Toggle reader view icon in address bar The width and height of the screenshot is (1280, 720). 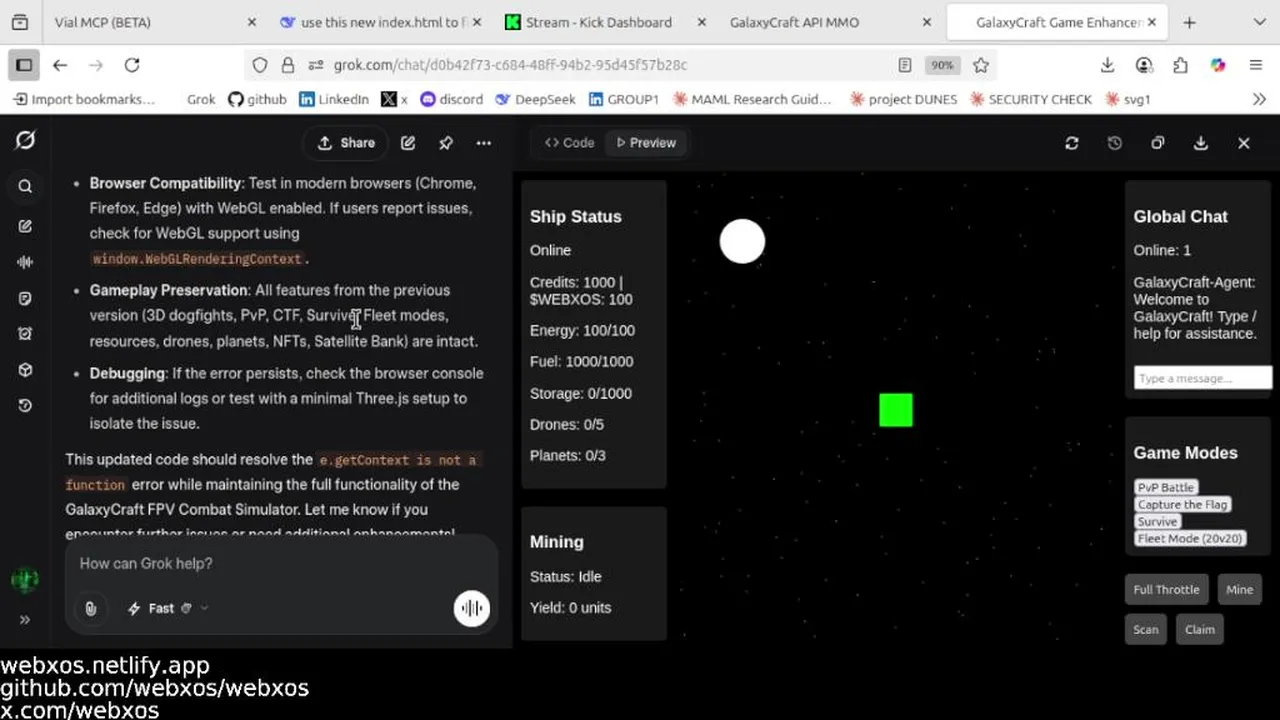click(x=905, y=65)
